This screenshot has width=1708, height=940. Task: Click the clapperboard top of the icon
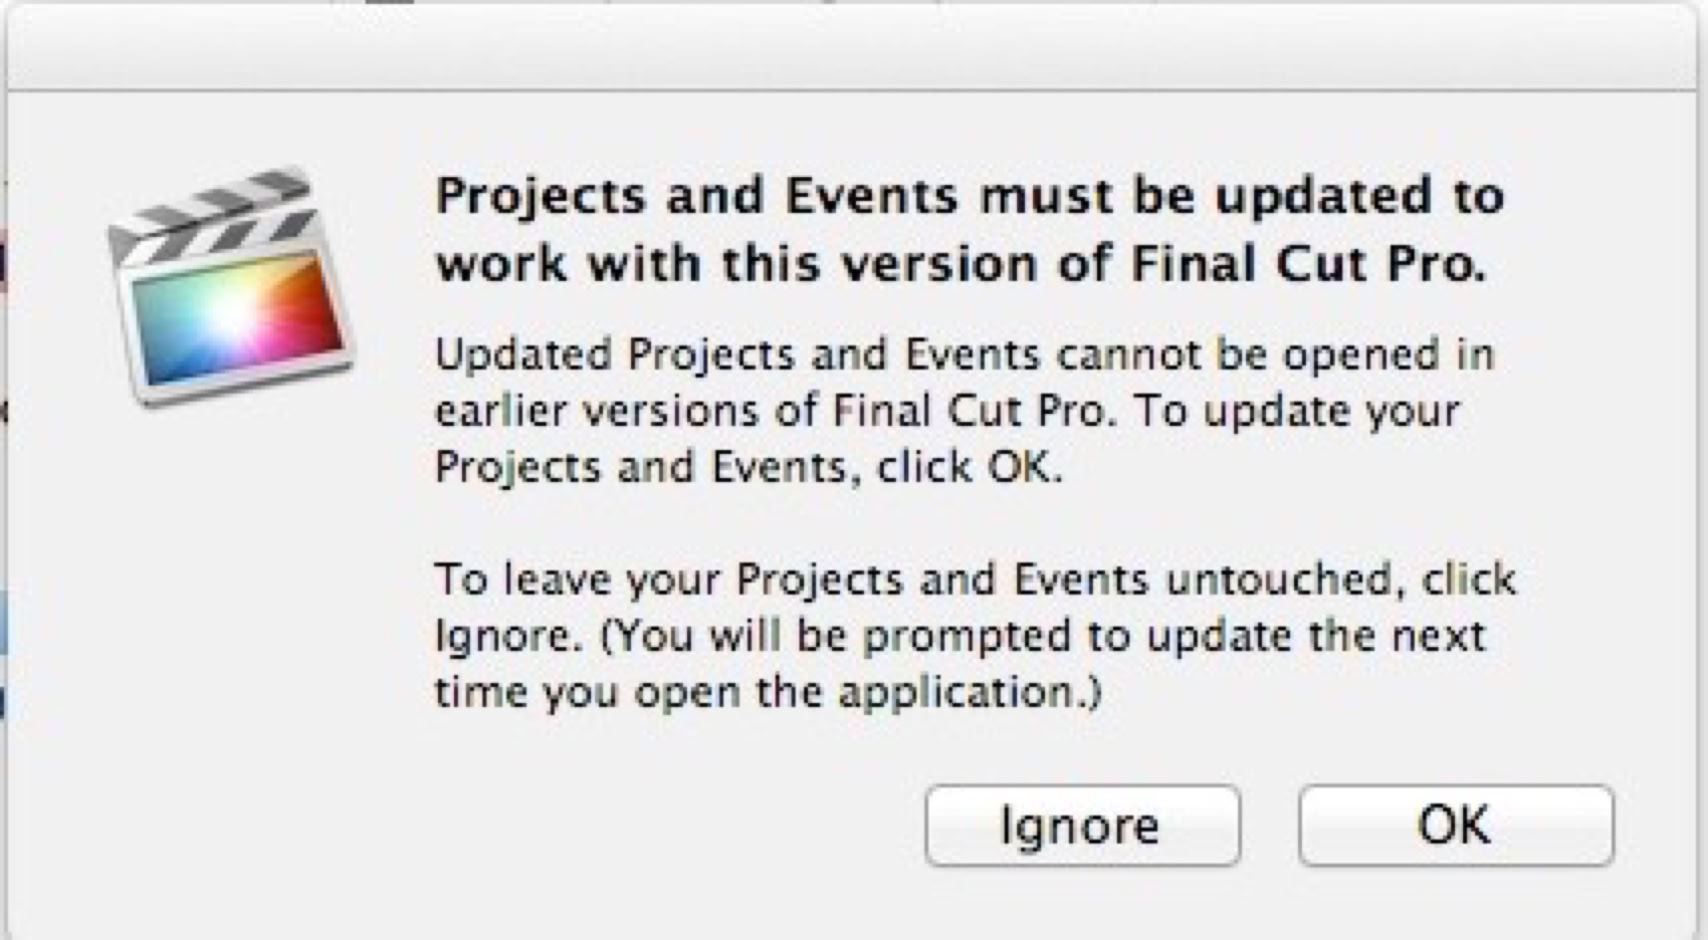coord(212,214)
